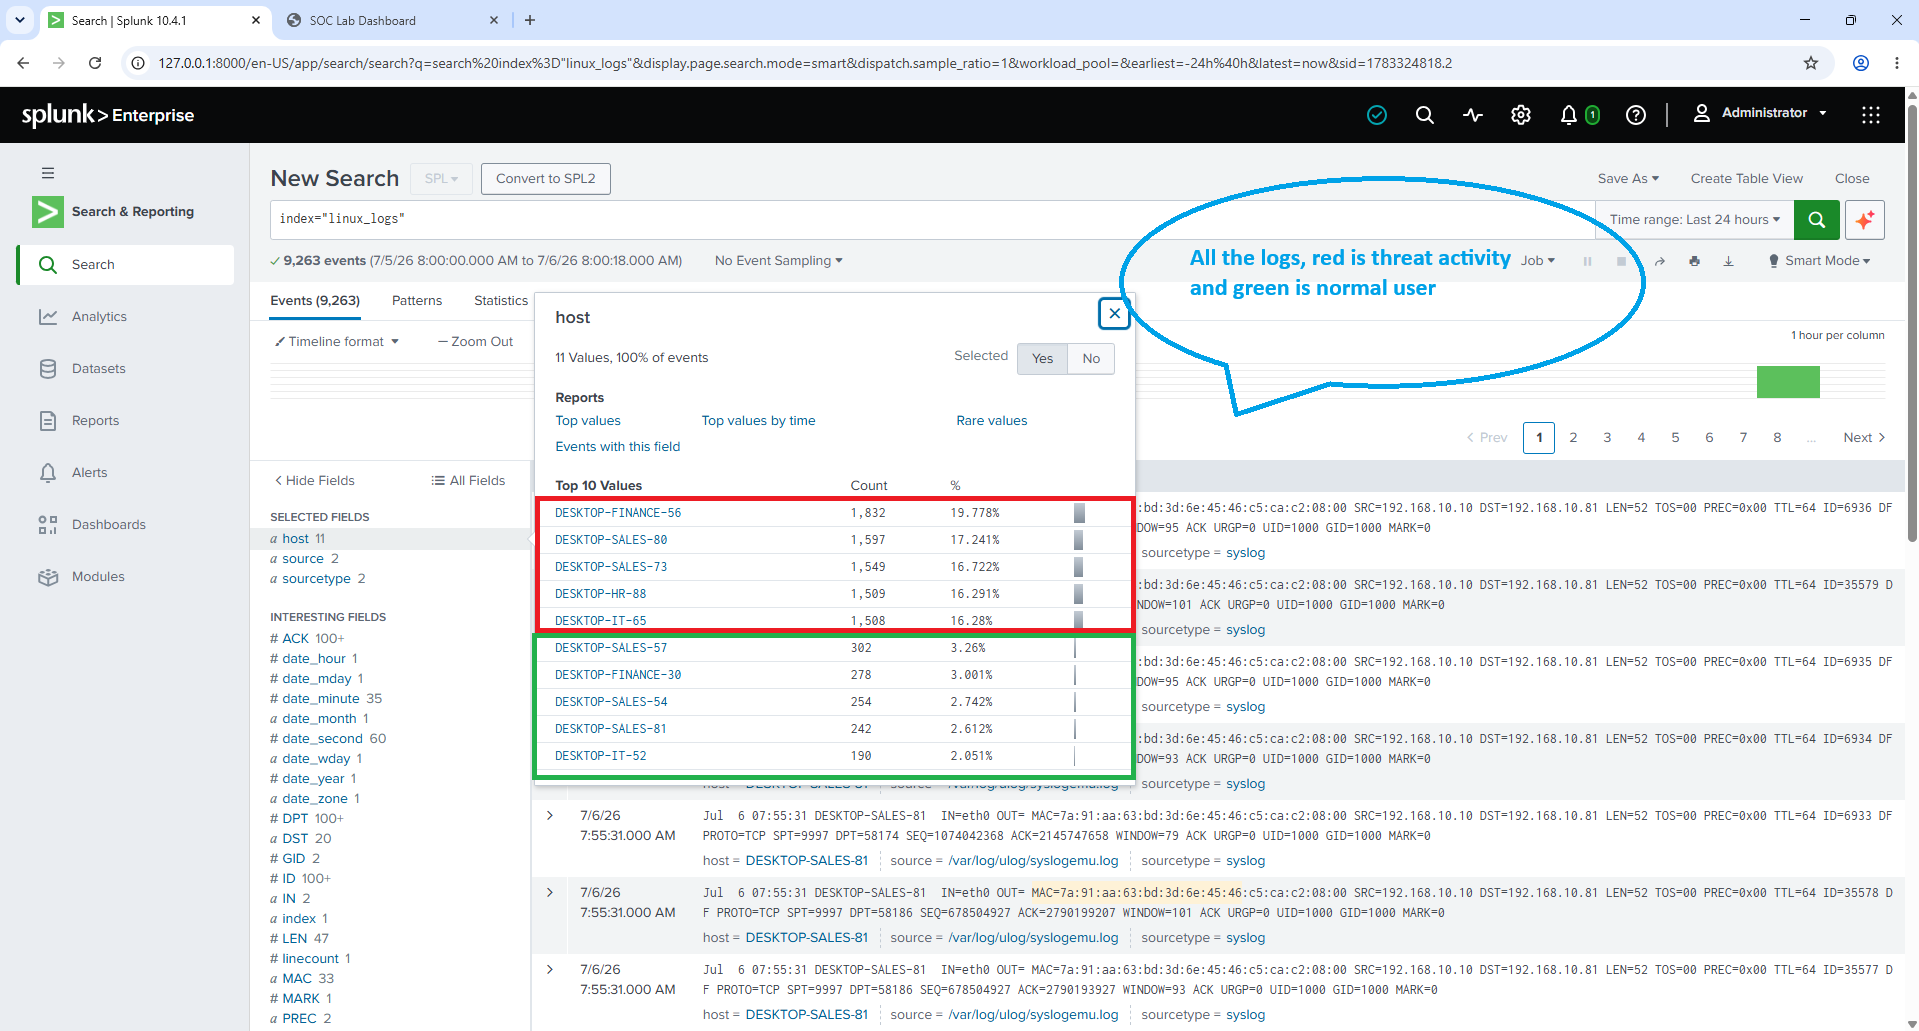Open the Timeline format dropdown
Screen dimensions: 1919x1031
[337, 342]
